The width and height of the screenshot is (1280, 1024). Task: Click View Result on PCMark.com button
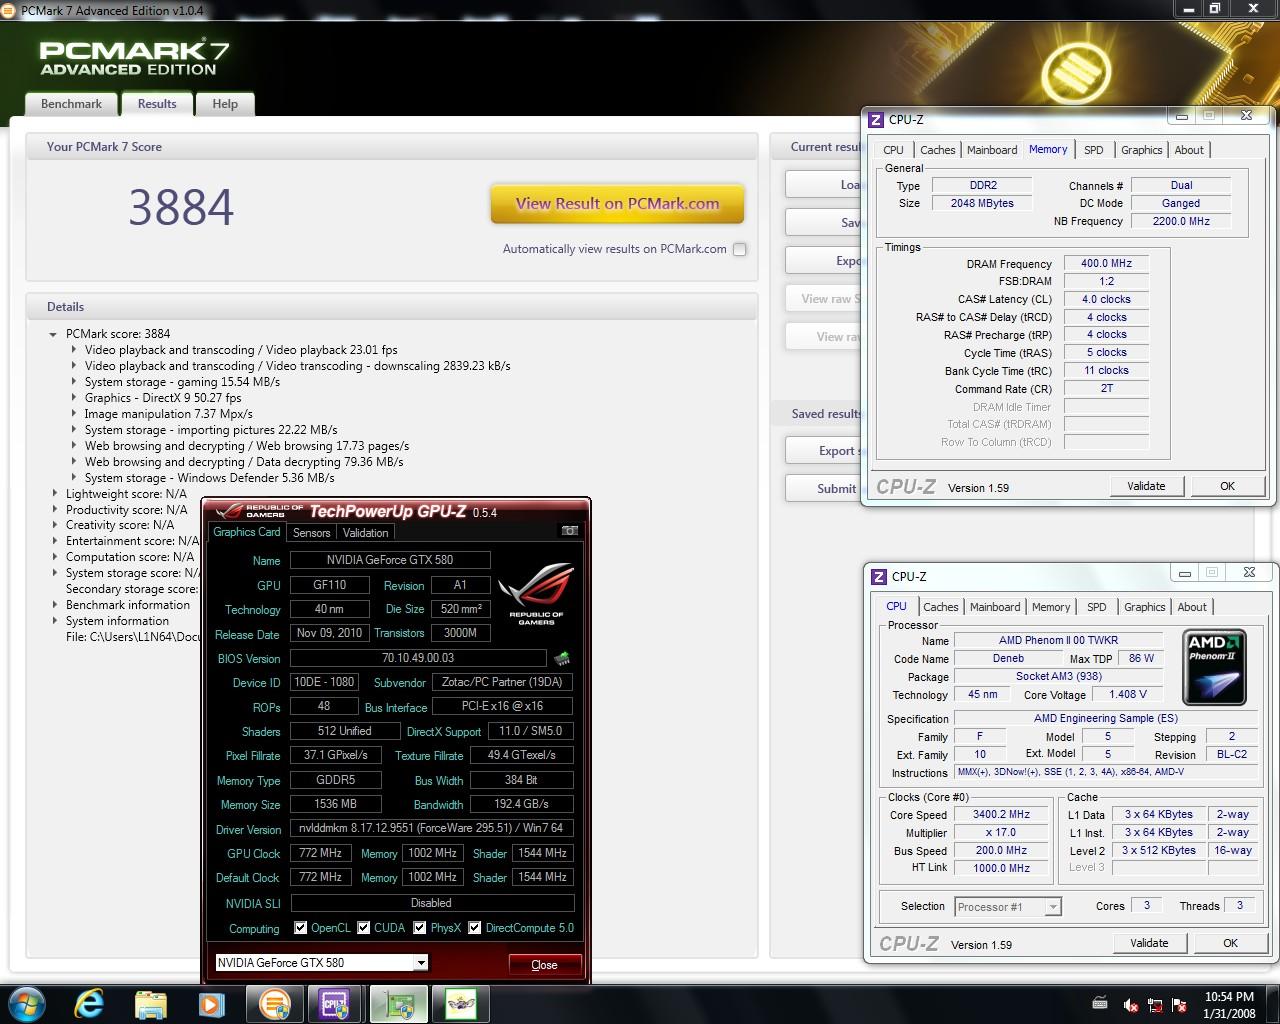coord(617,204)
